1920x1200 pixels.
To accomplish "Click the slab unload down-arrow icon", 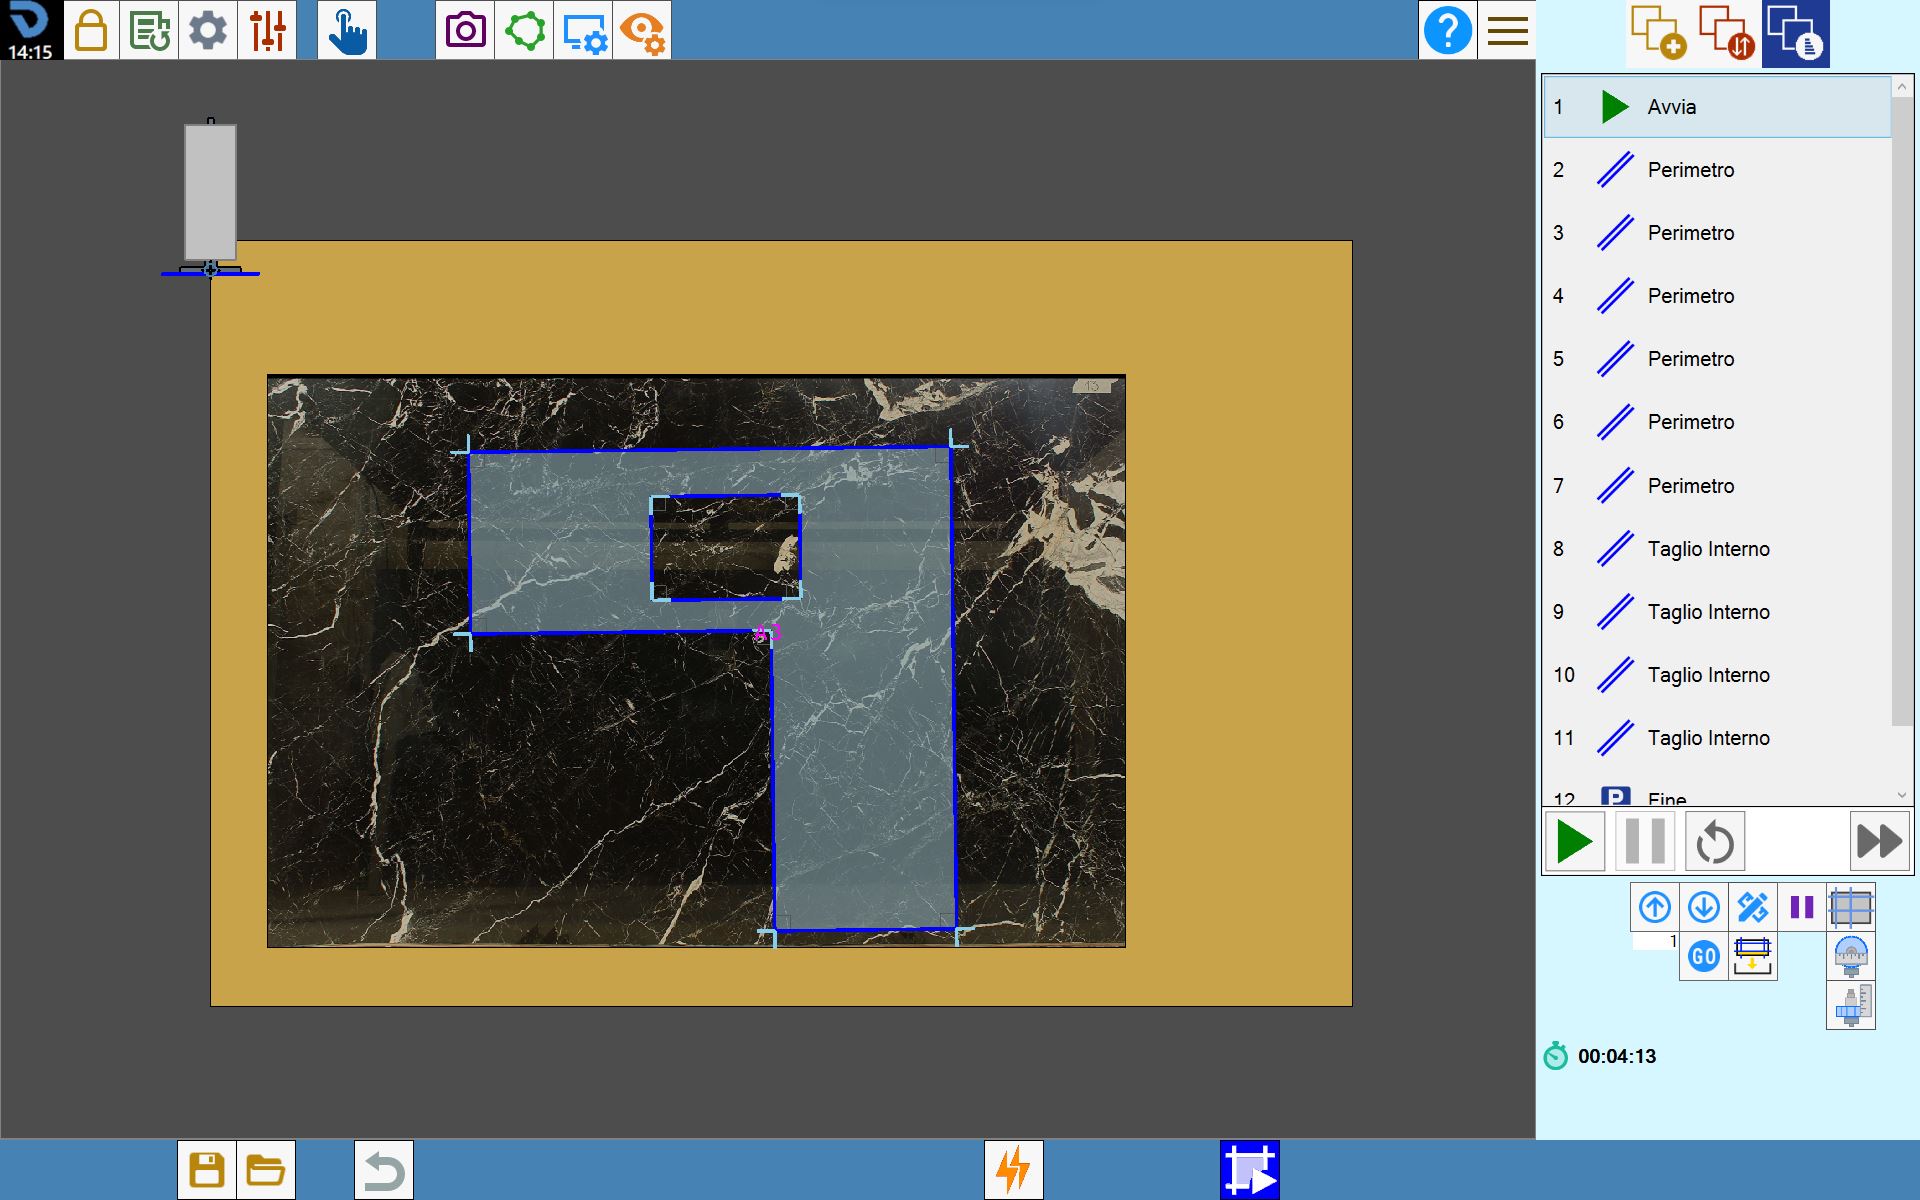I will click(1753, 956).
